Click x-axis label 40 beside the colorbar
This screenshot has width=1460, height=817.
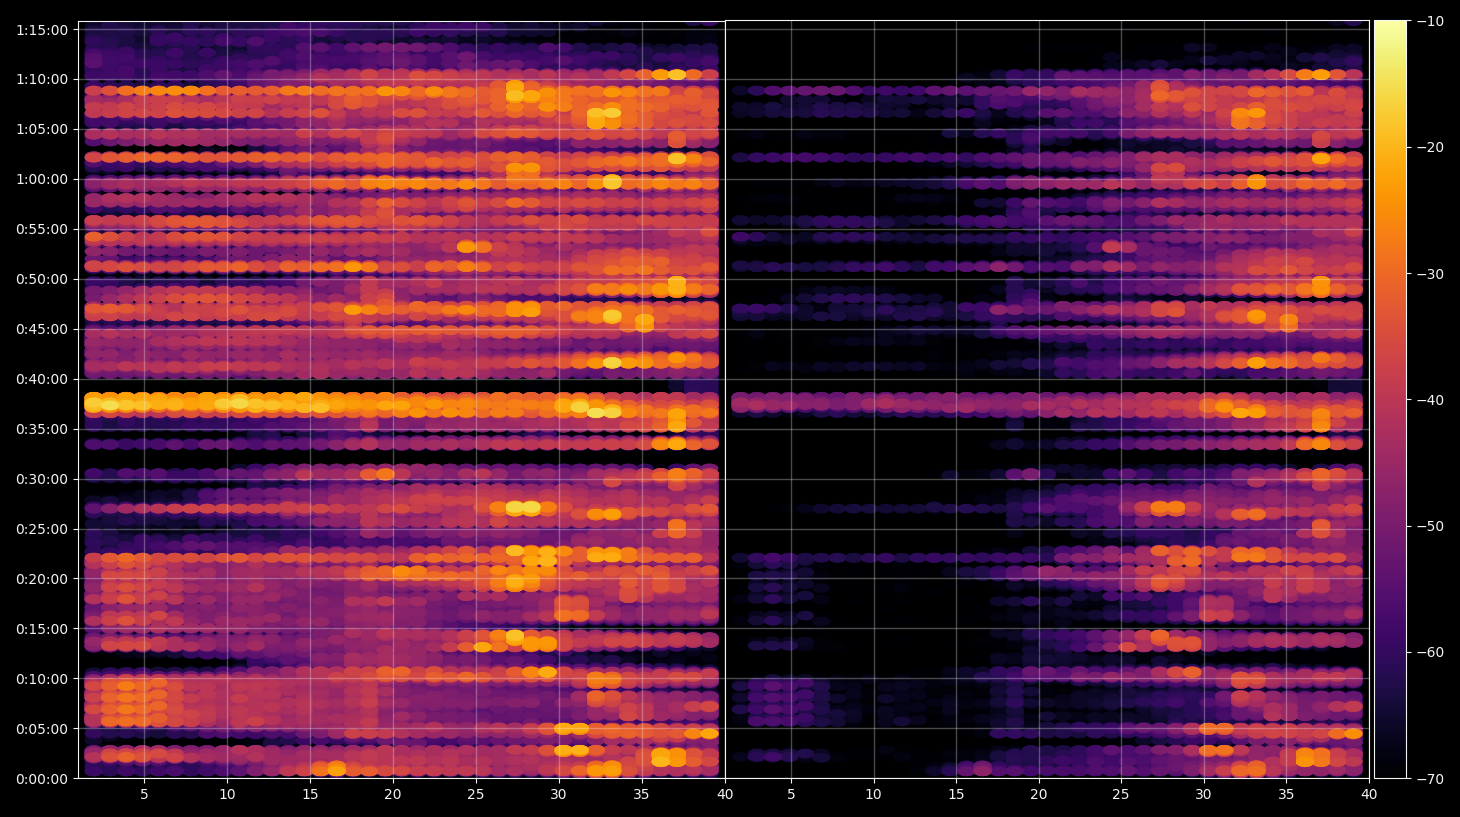point(1369,795)
